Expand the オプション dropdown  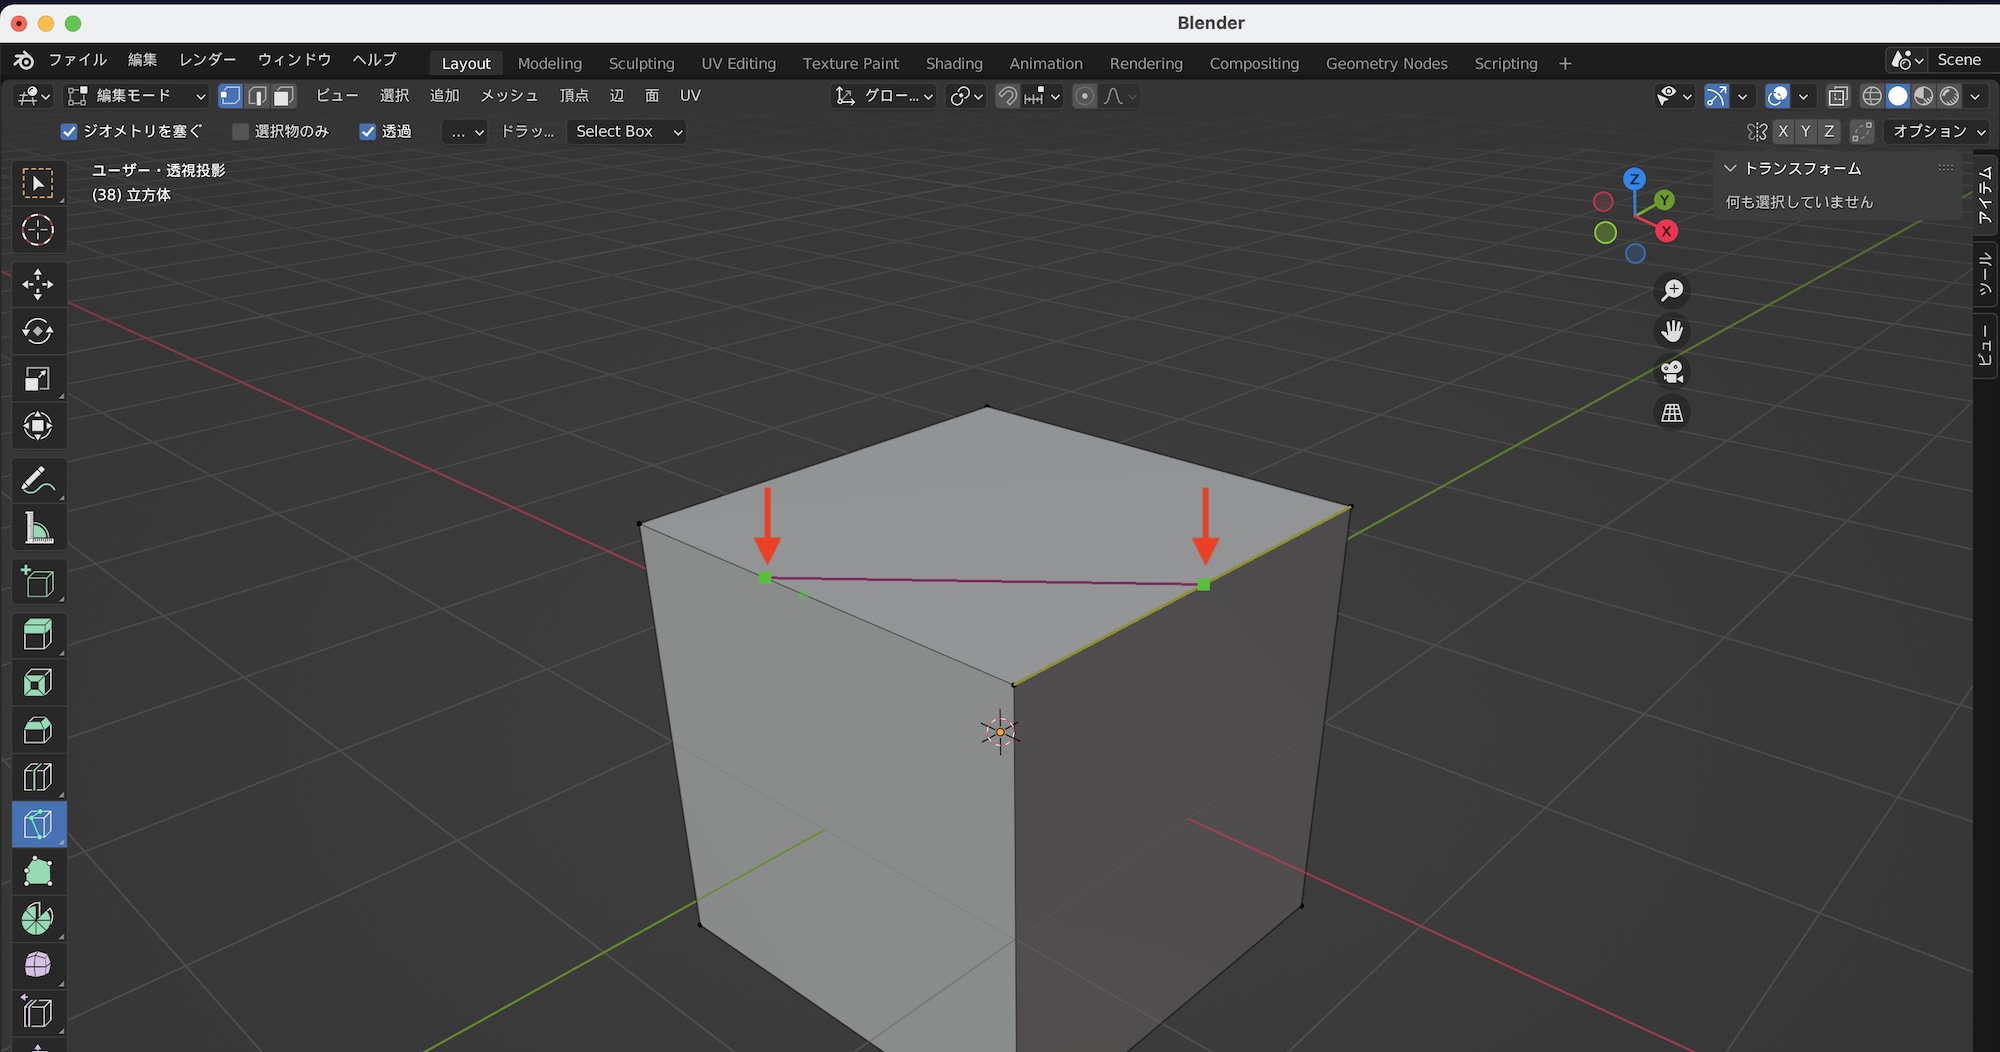click(1938, 132)
